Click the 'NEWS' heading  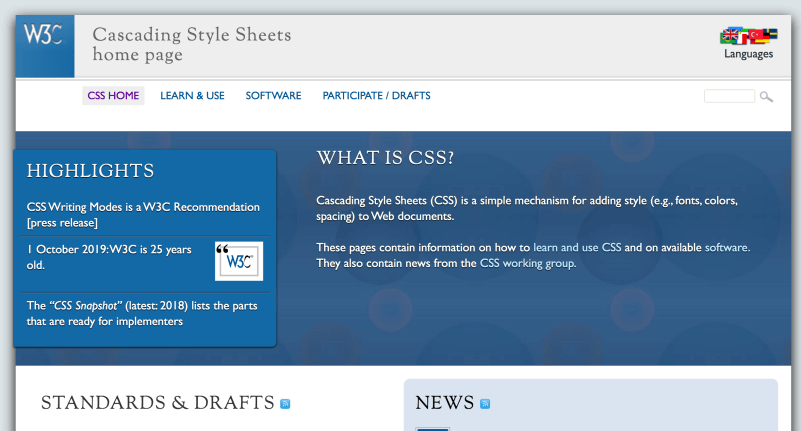pos(445,403)
